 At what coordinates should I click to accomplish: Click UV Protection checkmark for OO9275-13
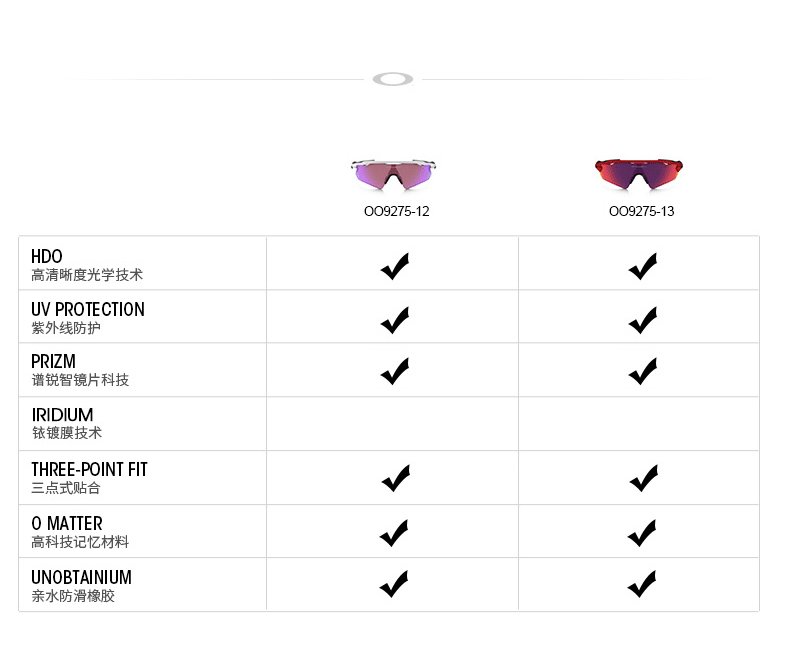coord(642,320)
